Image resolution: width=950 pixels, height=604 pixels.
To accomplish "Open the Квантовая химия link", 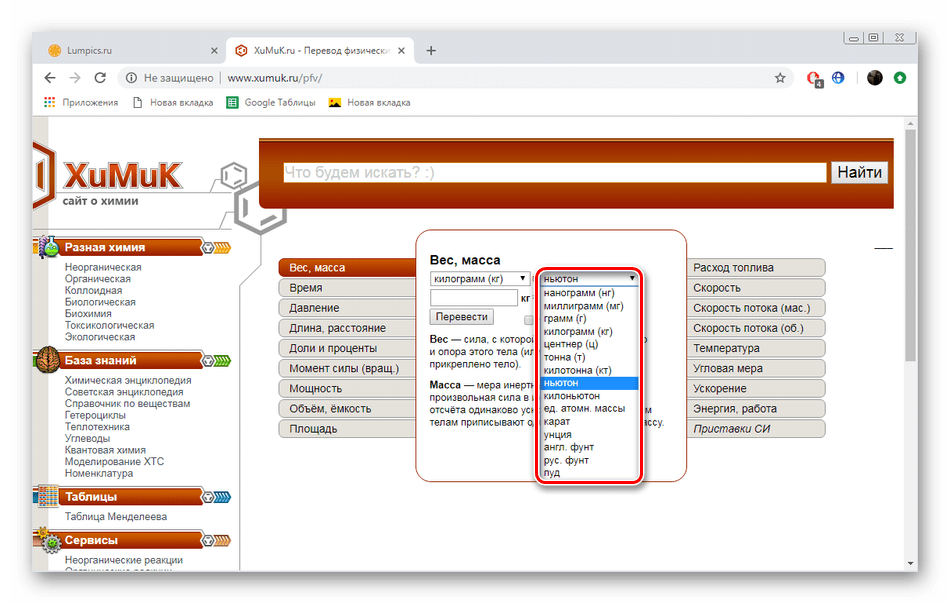I will (105, 450).
